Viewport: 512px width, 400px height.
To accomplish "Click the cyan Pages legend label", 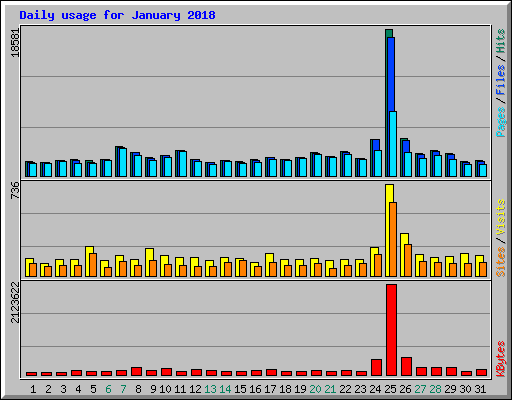I will click(501, 122).
